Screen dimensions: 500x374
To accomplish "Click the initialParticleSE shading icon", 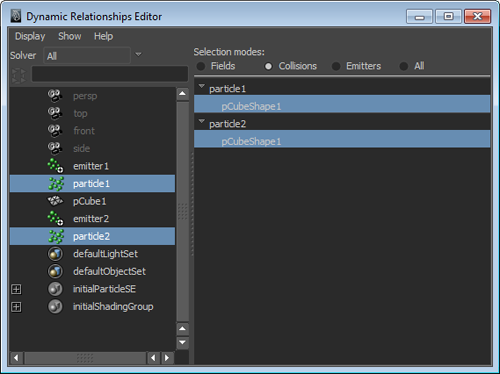I will 55,289.
